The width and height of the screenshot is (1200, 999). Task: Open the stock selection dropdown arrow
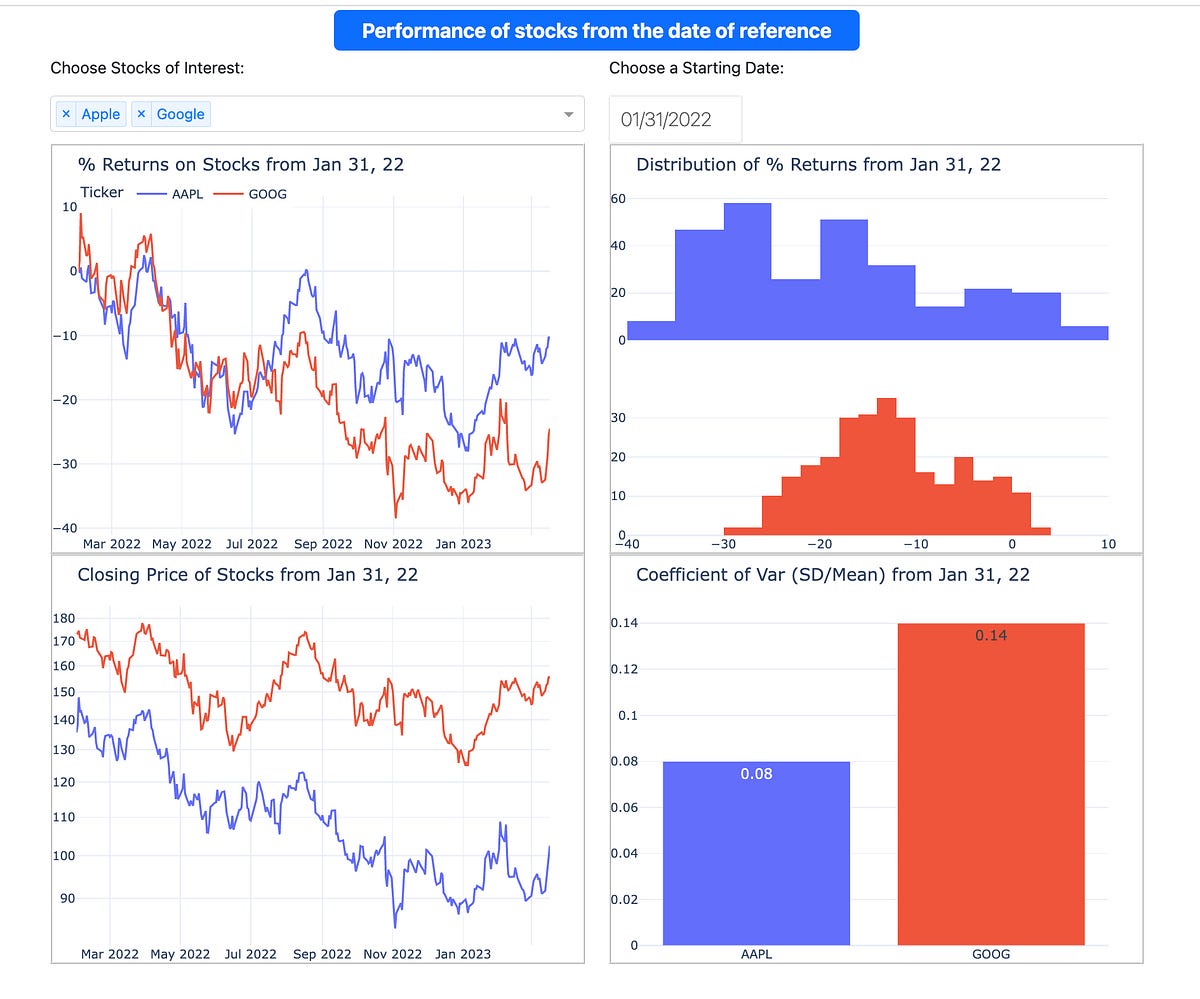pos(568,113)
